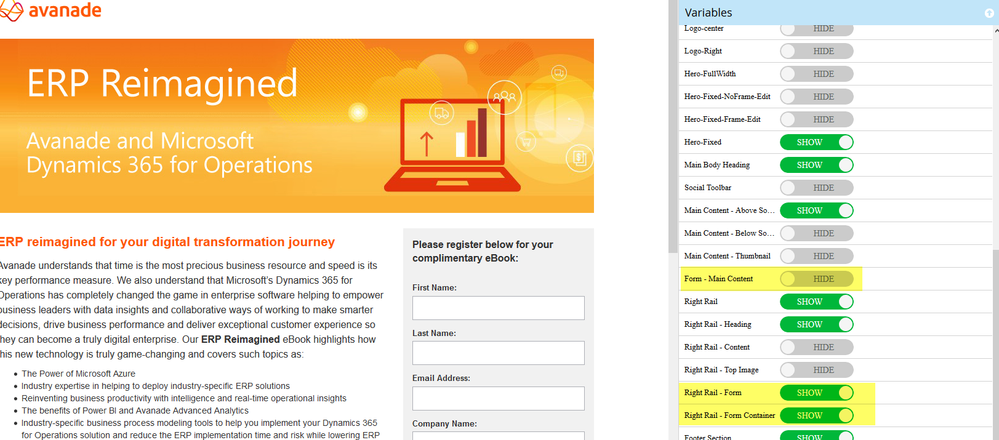Enable the Hero-FullWidth toggle

(x=816, y=74)
